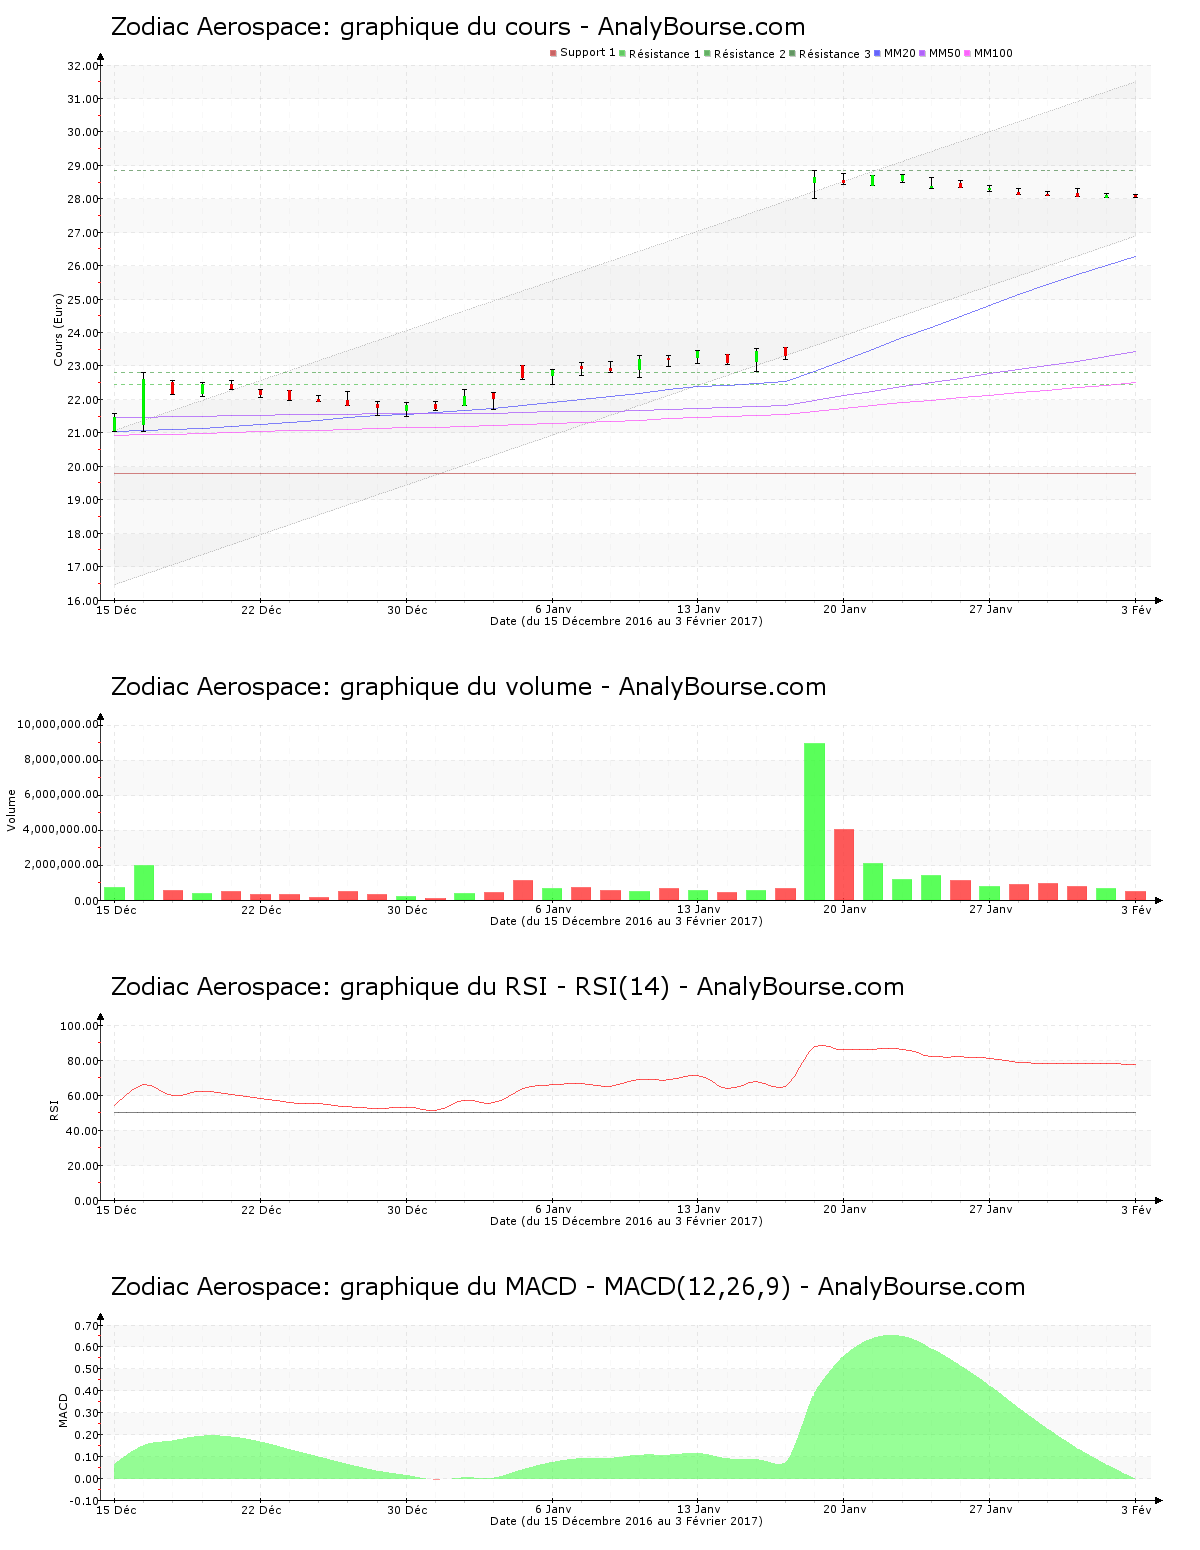Image resolution: width=1200 pixels, height=1550 pixels.
Task: Click the tallest green volume bar
Action: pos(815,821)
